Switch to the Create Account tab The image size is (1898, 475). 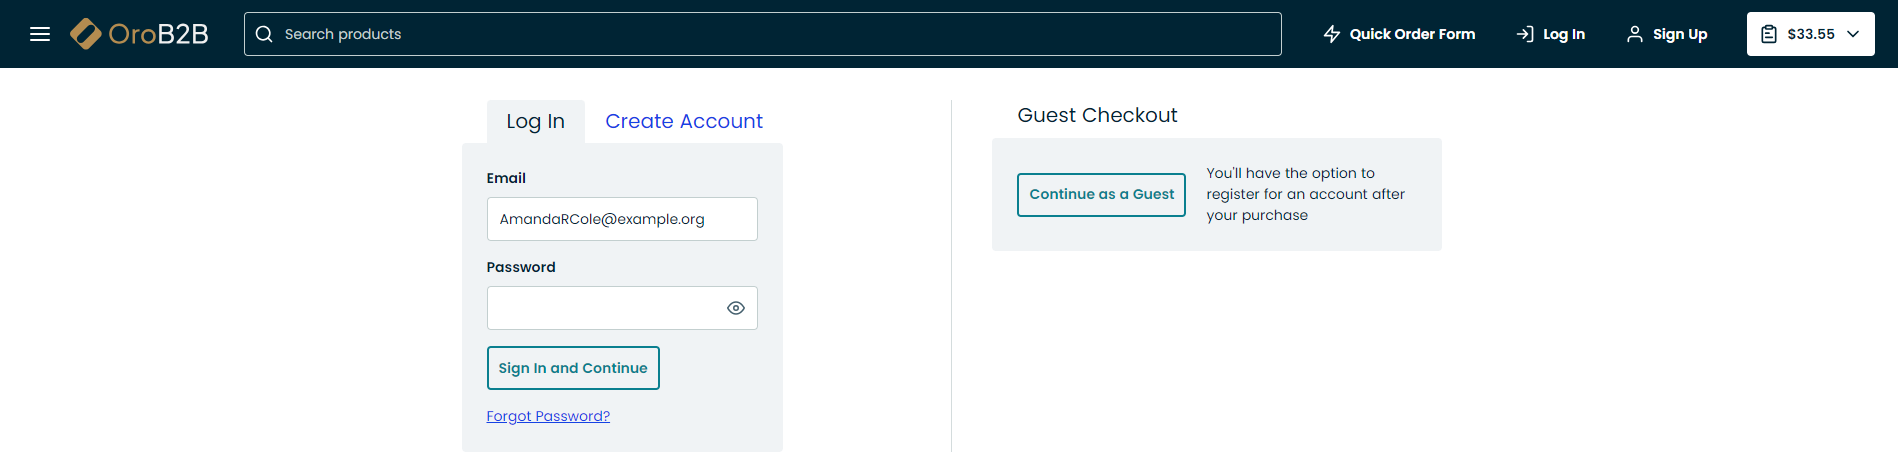[684, 121]
